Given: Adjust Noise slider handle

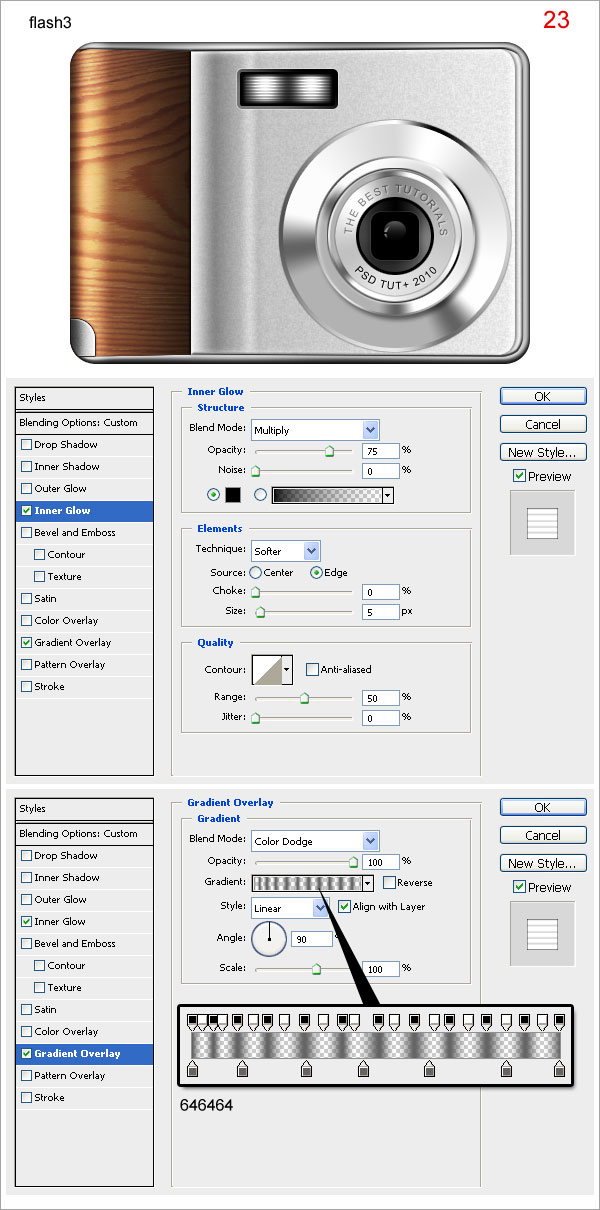Looking at the screenshot, I should coord(255,470).
